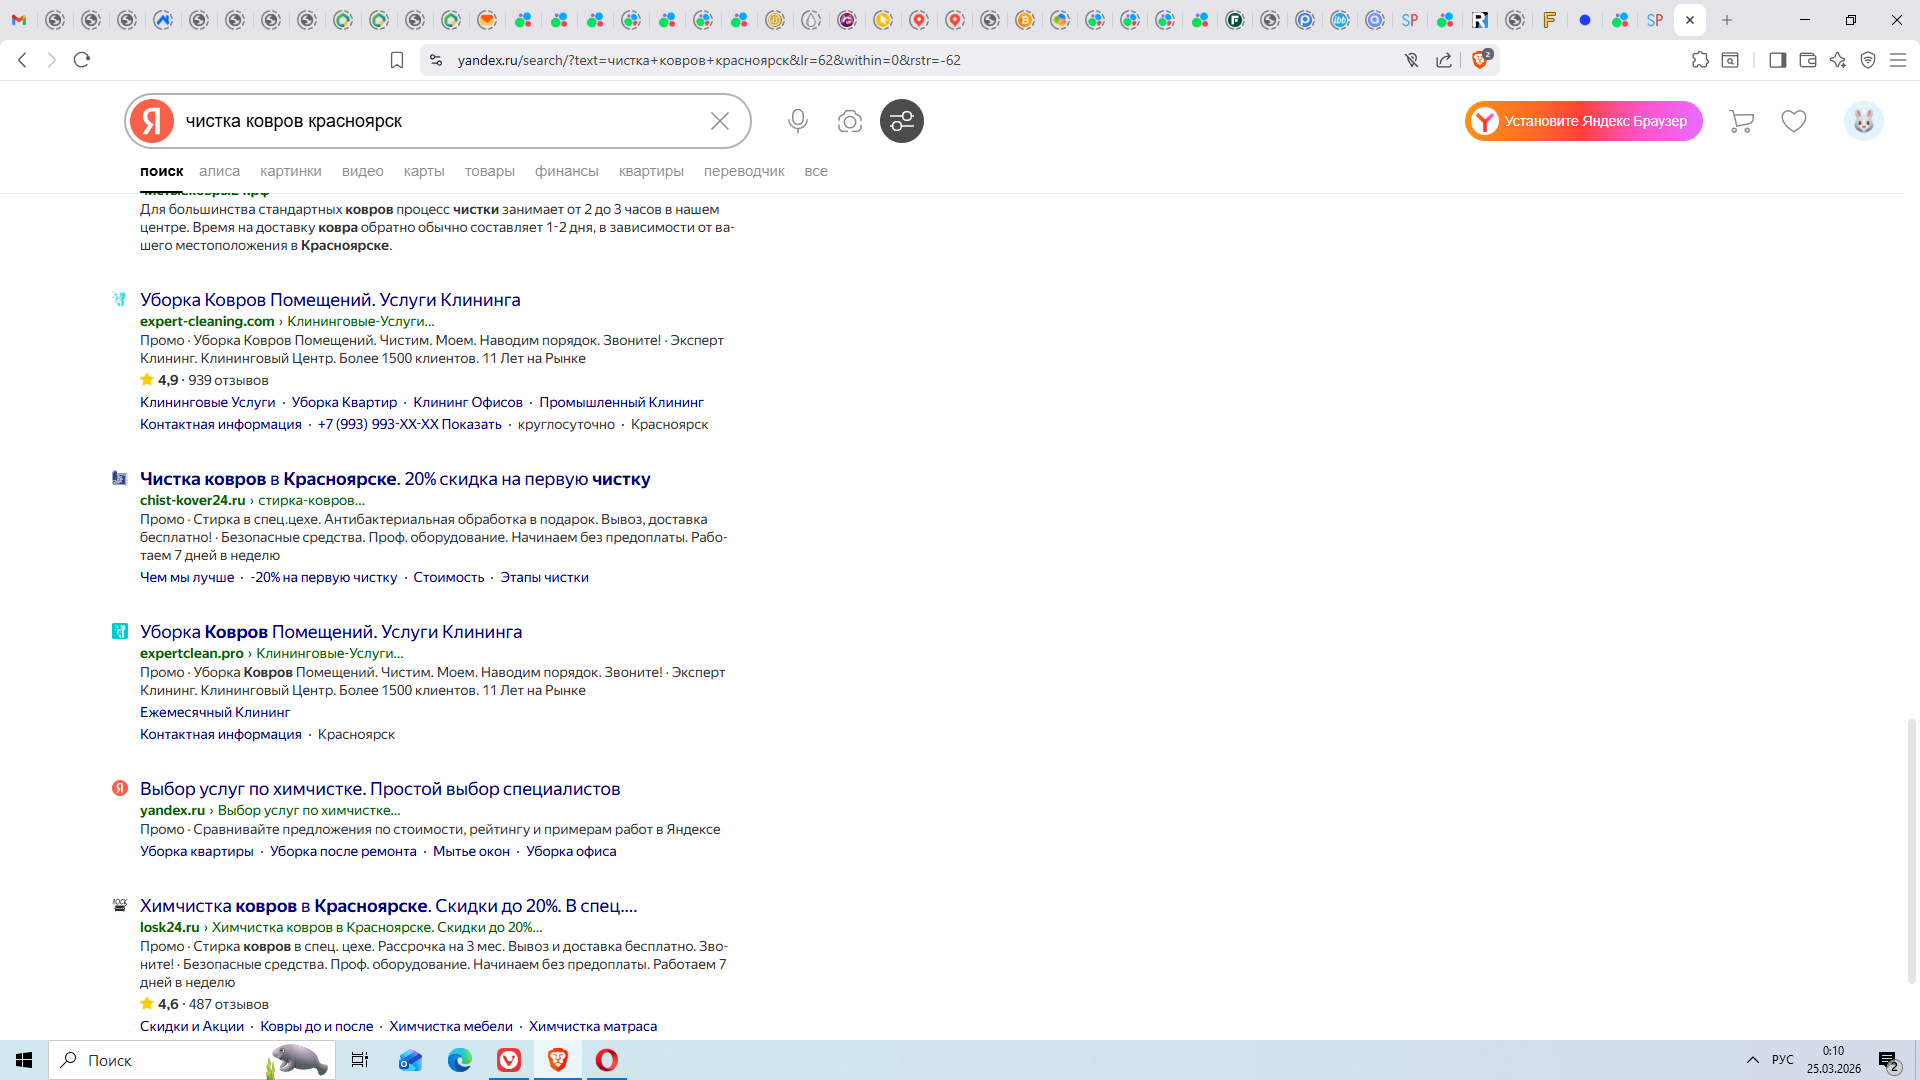
Task: Click Установите Яндекс Браузер button
Action: pos(1583,121)
